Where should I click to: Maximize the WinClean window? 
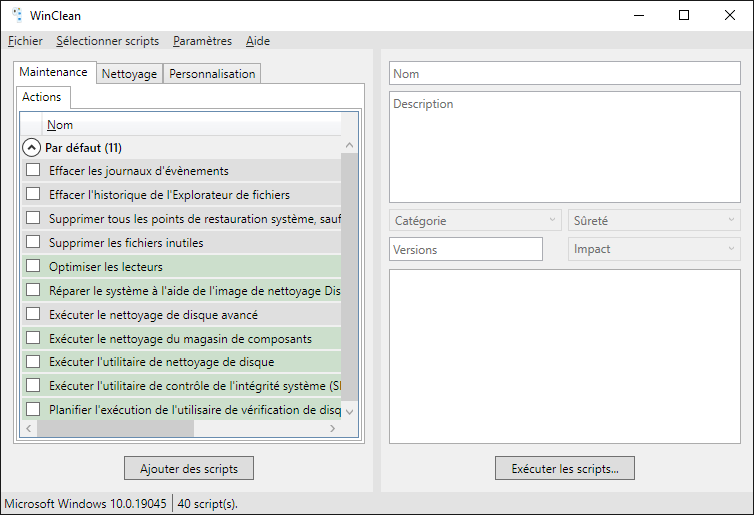(684, 15)
